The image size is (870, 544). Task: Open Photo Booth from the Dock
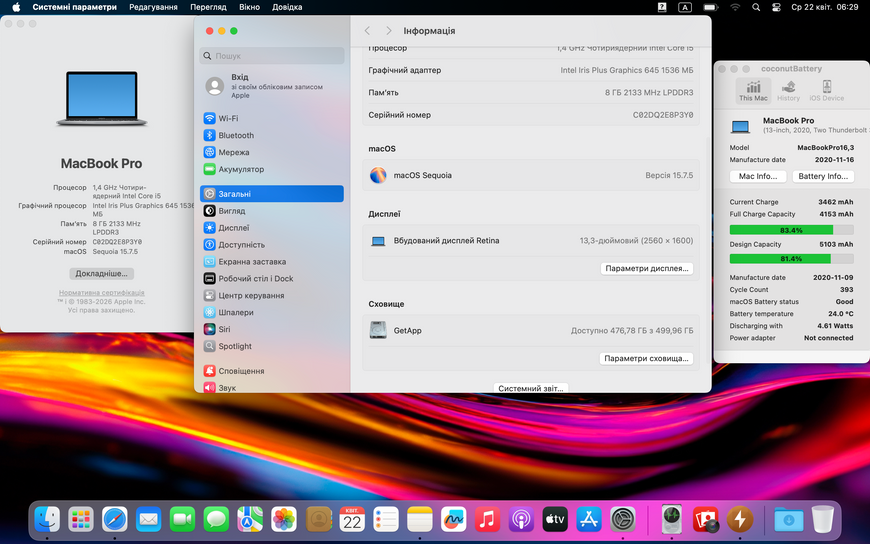pyautogui.click(x=706, y=520)
